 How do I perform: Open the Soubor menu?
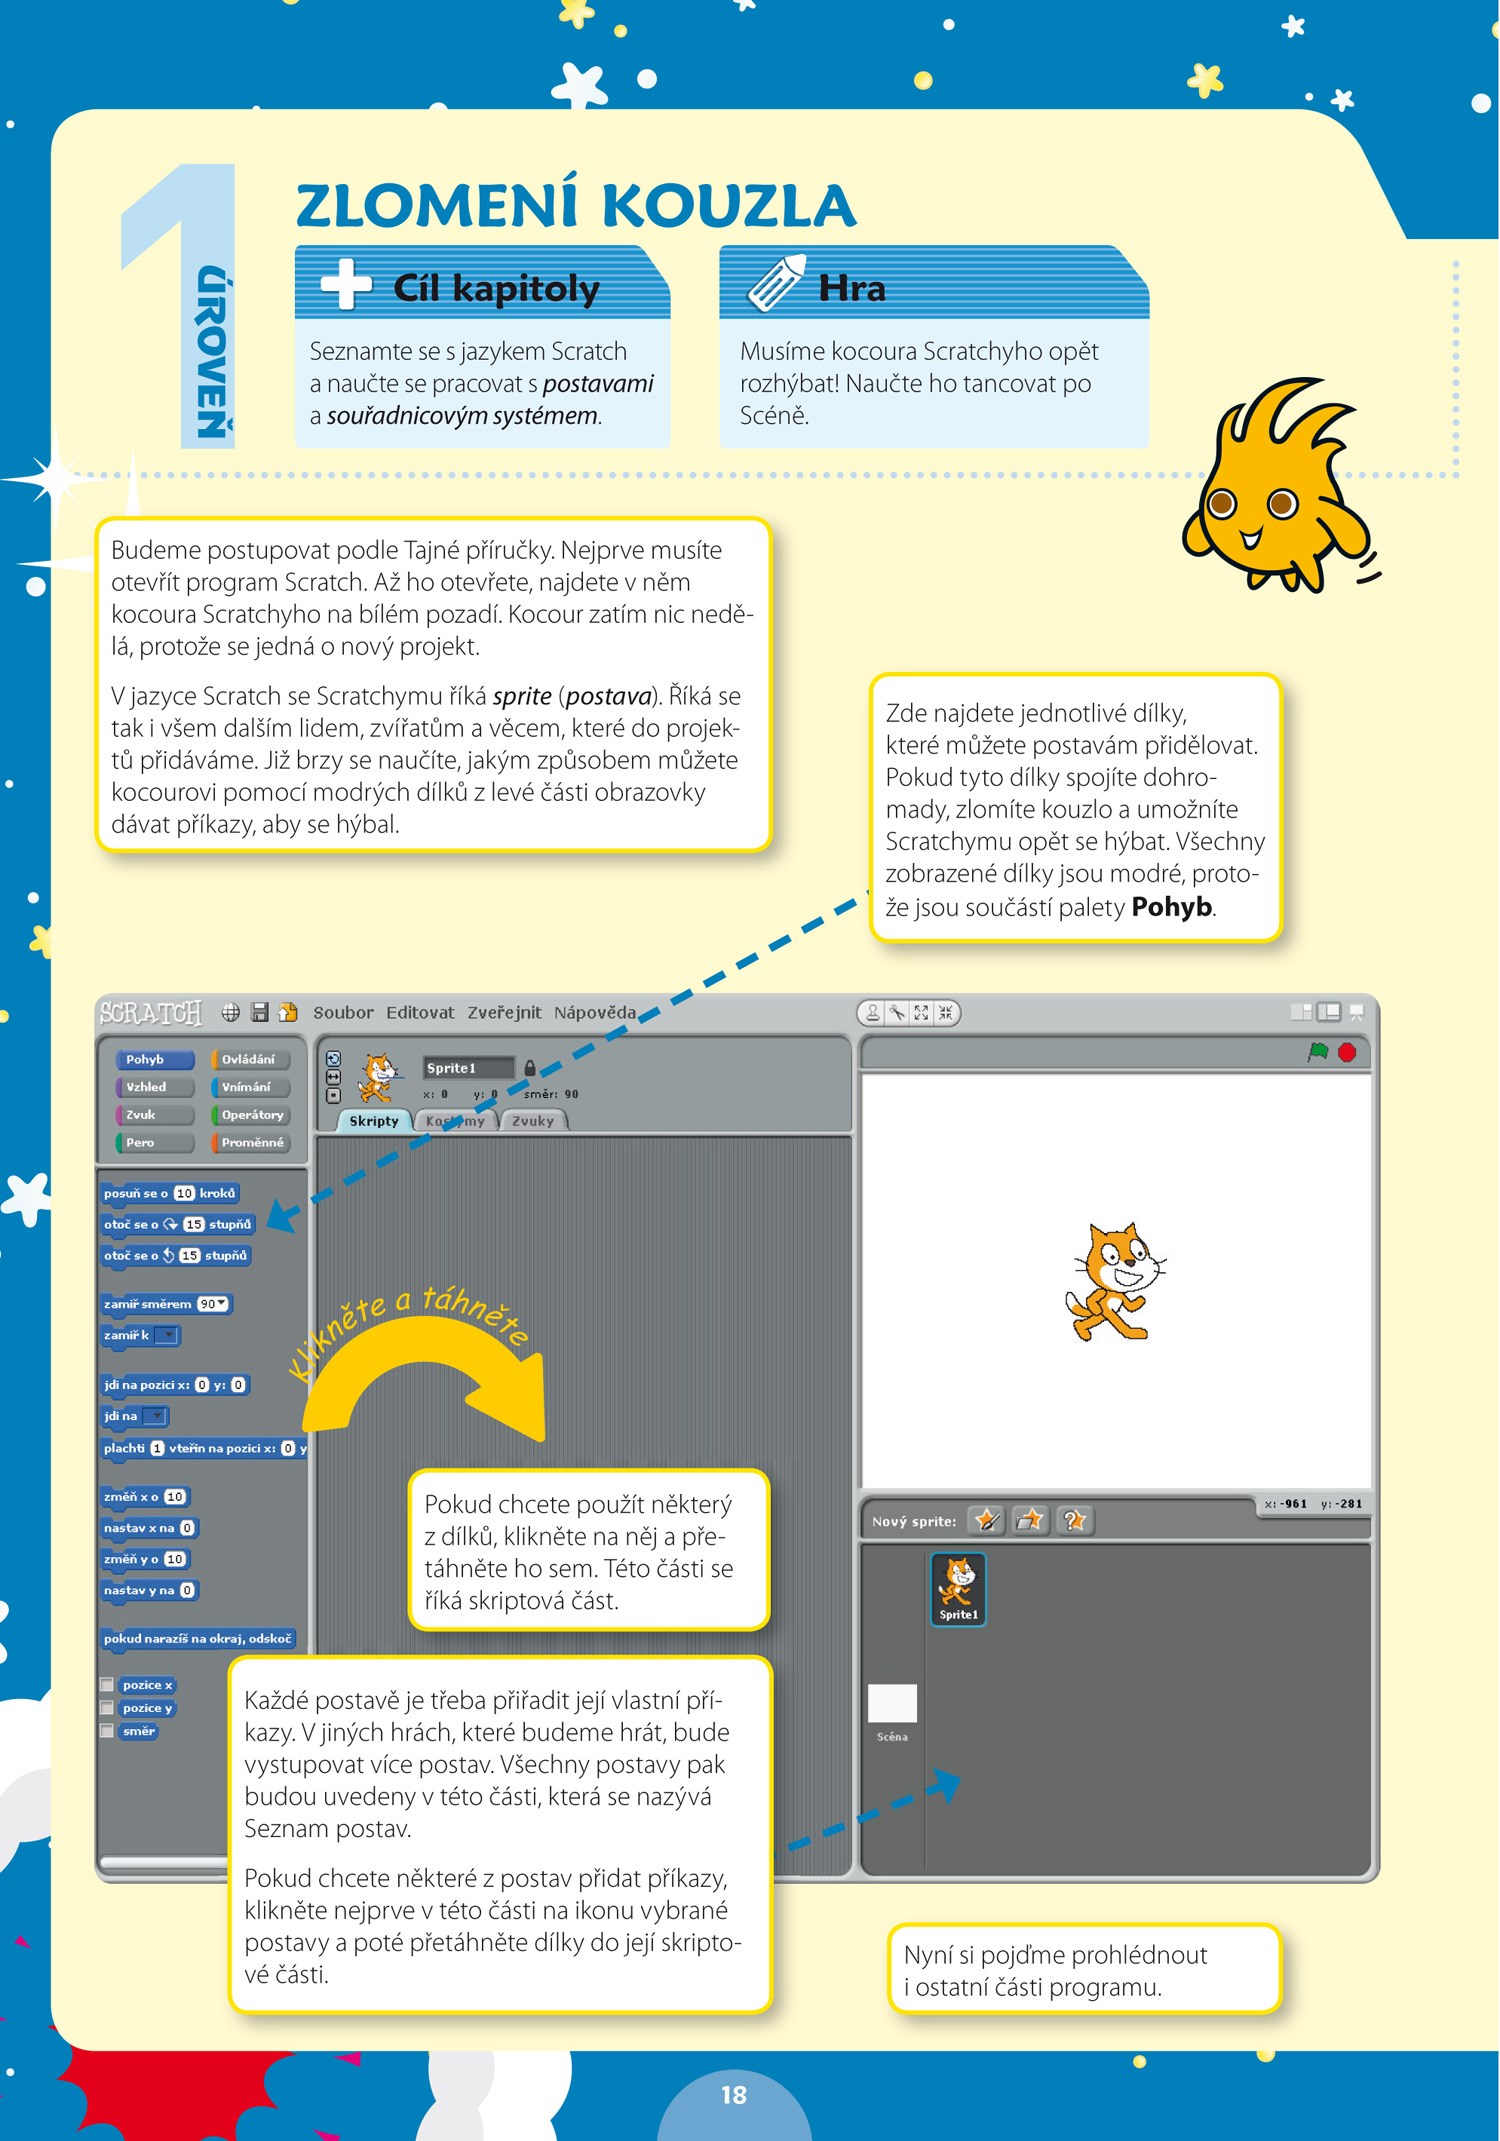click(x=343, y=1012)
